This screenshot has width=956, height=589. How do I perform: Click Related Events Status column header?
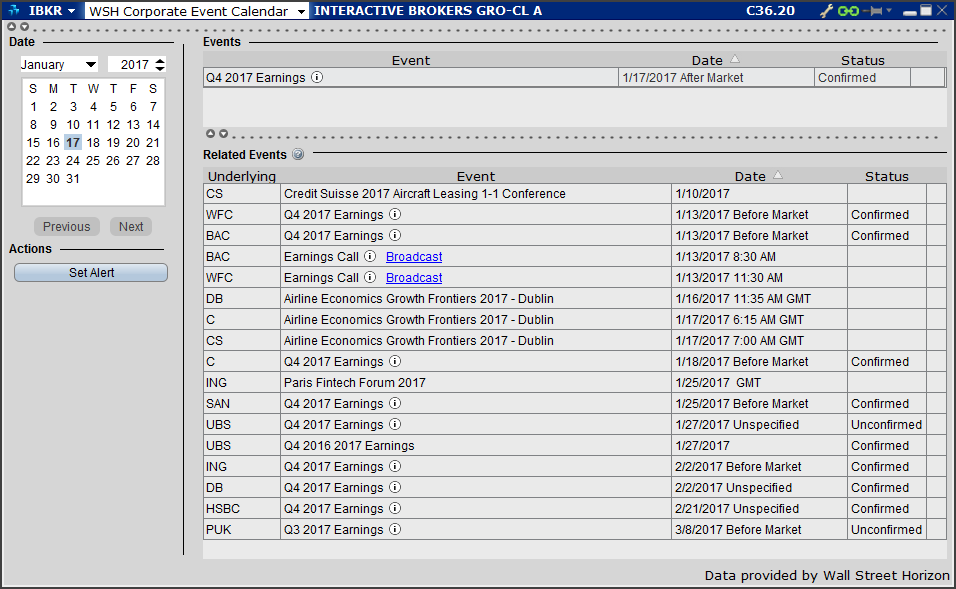pyautogui.click(x=886, y=176)
